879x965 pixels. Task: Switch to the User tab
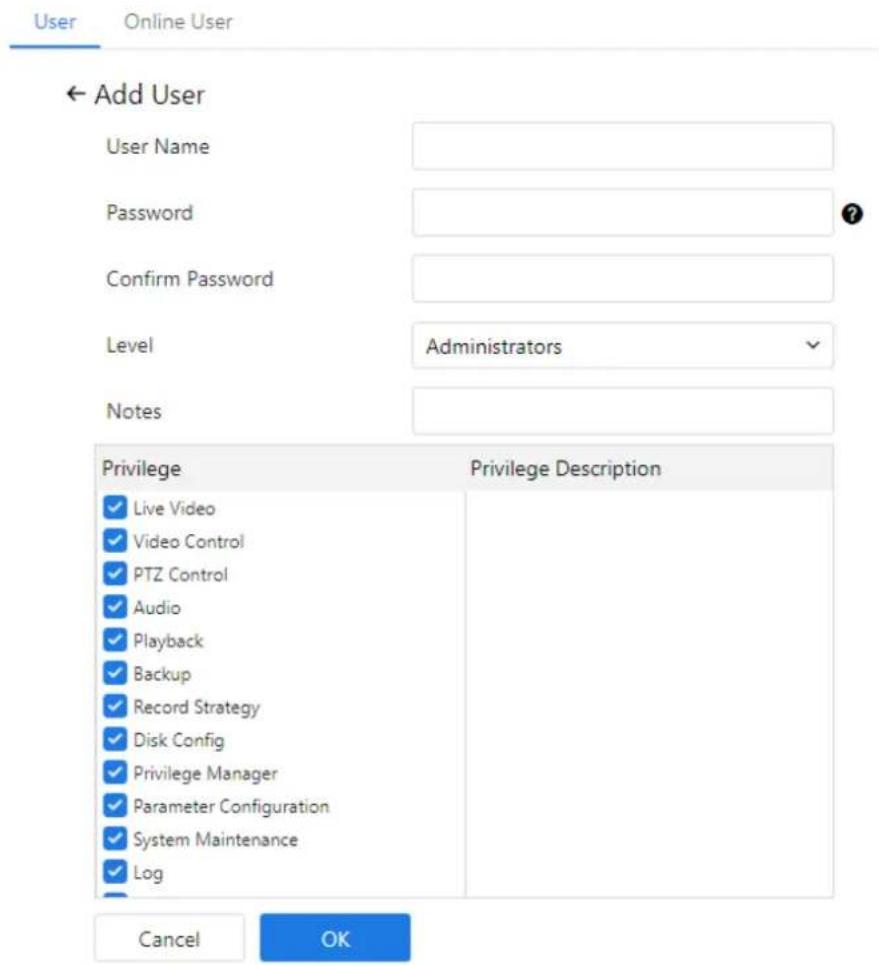click(x=55, y=22)
